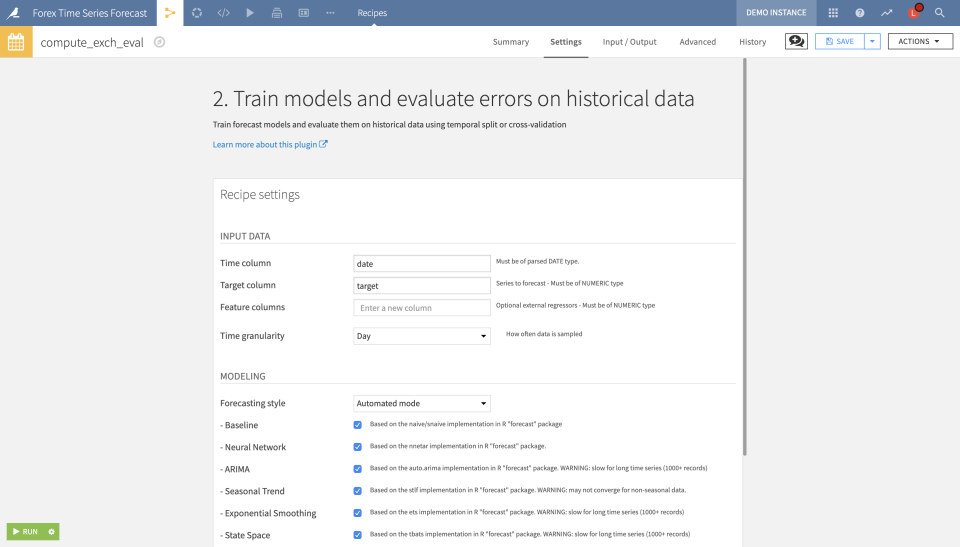Click the green Run button
This screenshot has width=960, height=547.
pyautogui.click(x=25, y=532)
